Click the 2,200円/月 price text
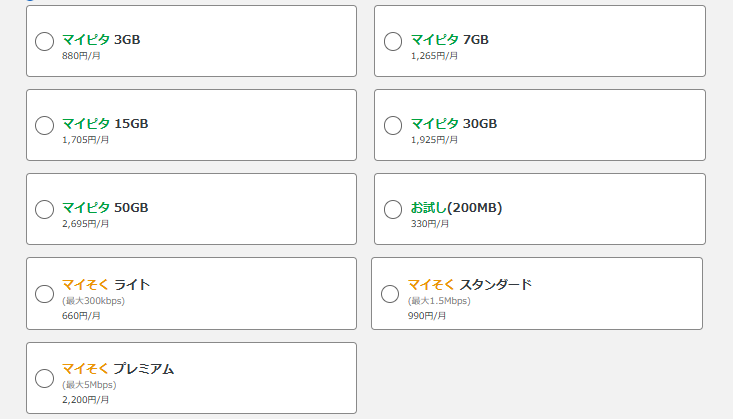Viewport: 733px width, 419px height. 85,400
